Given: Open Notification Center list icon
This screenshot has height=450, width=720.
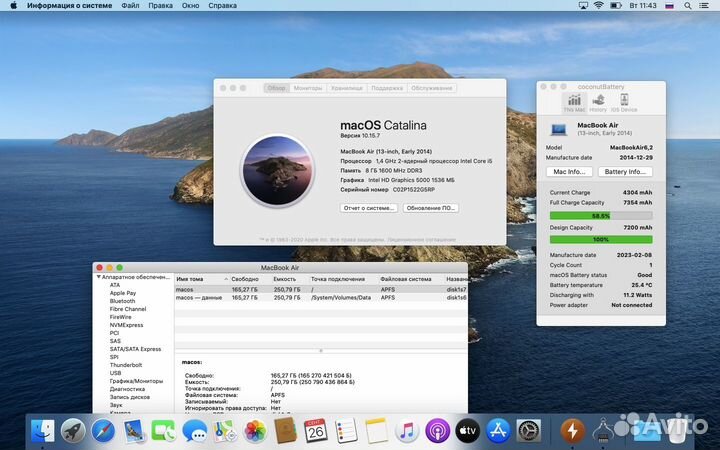Looking at the screenshot, I should coord(703,6).
